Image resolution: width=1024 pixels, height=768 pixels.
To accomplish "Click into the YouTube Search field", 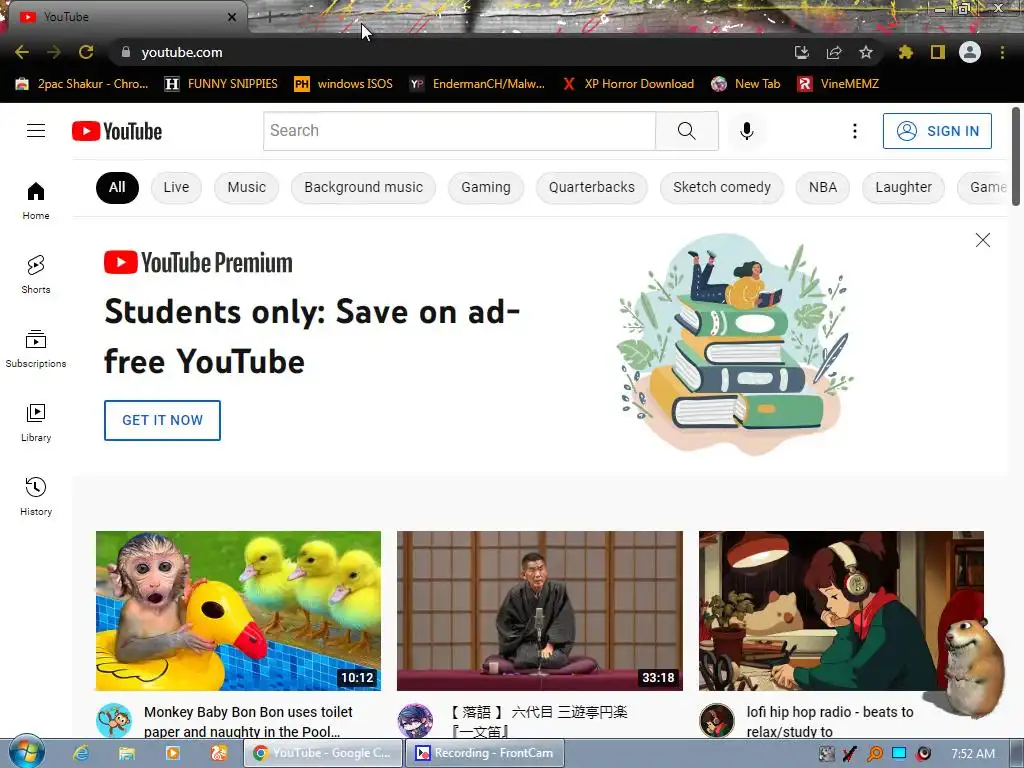I will [459, 131].
